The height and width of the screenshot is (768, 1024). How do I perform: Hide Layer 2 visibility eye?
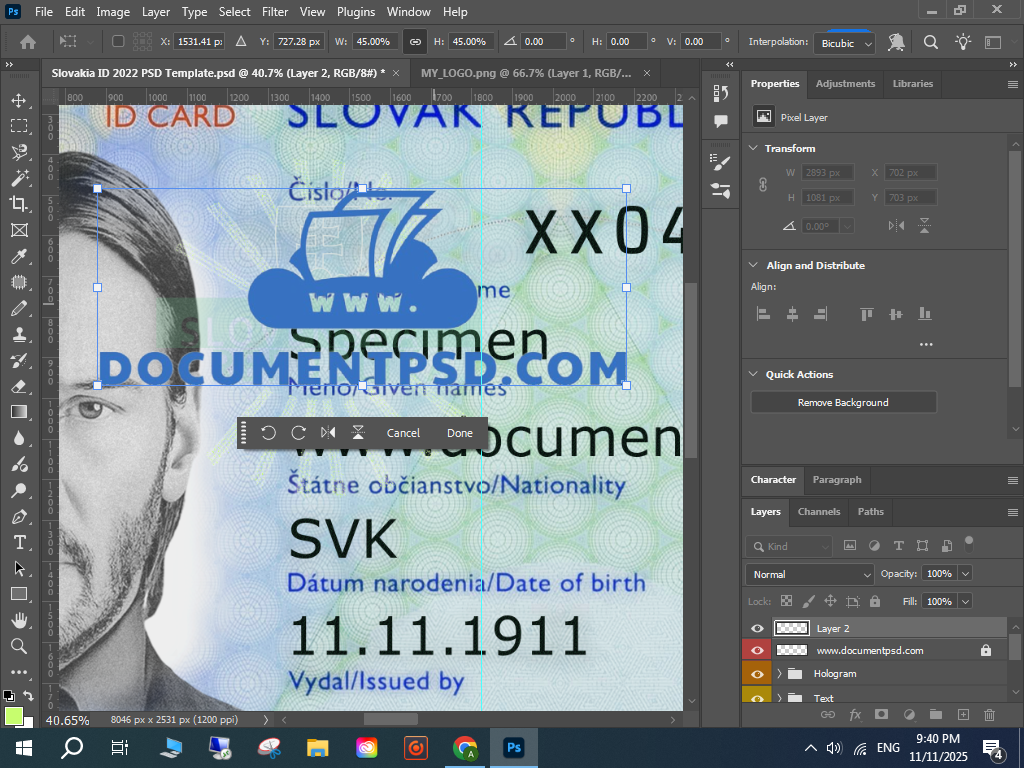click(x=757, y=628)
